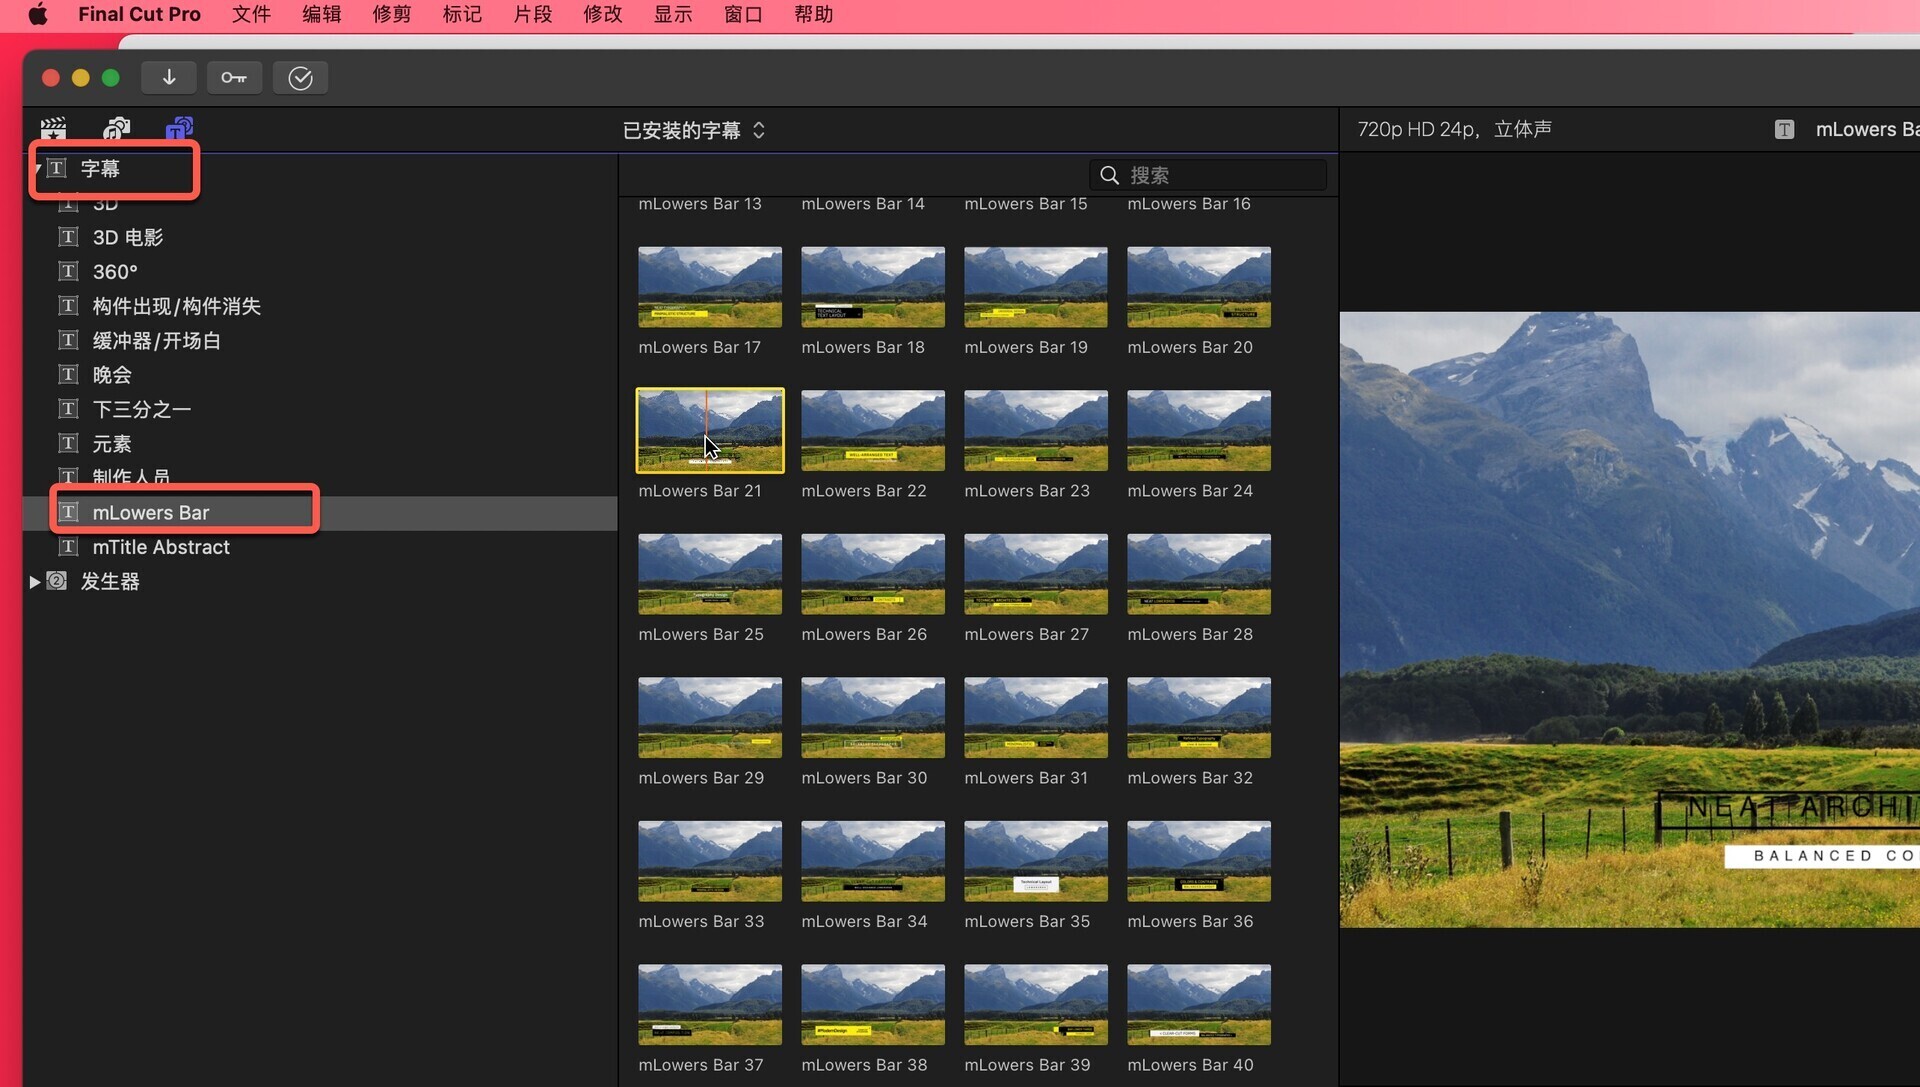Open the 显示 menu
This screenshot has width=1920, height=1087.
[x=673, y=14]
